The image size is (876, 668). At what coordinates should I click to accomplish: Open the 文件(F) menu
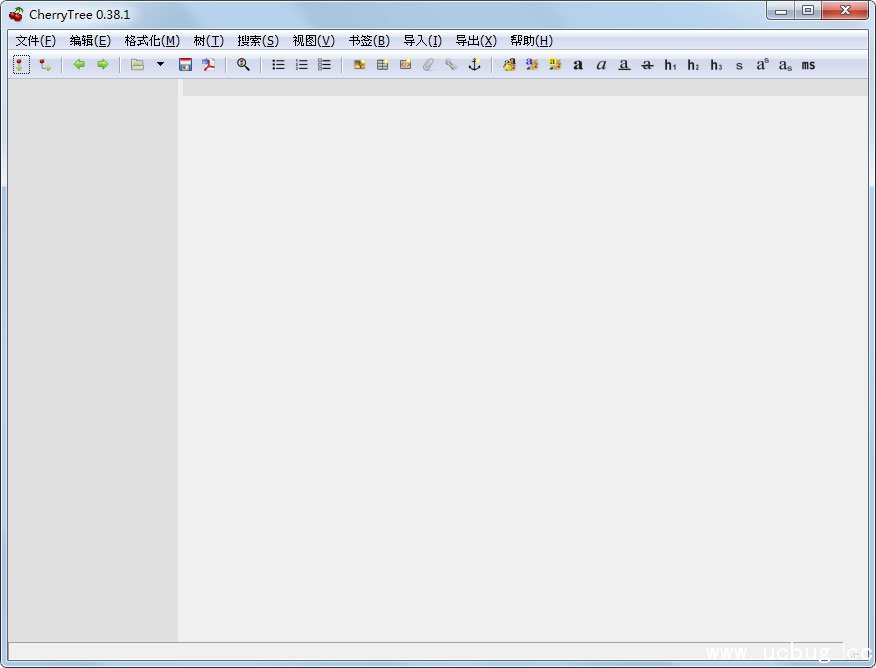[x=36, y=41]
